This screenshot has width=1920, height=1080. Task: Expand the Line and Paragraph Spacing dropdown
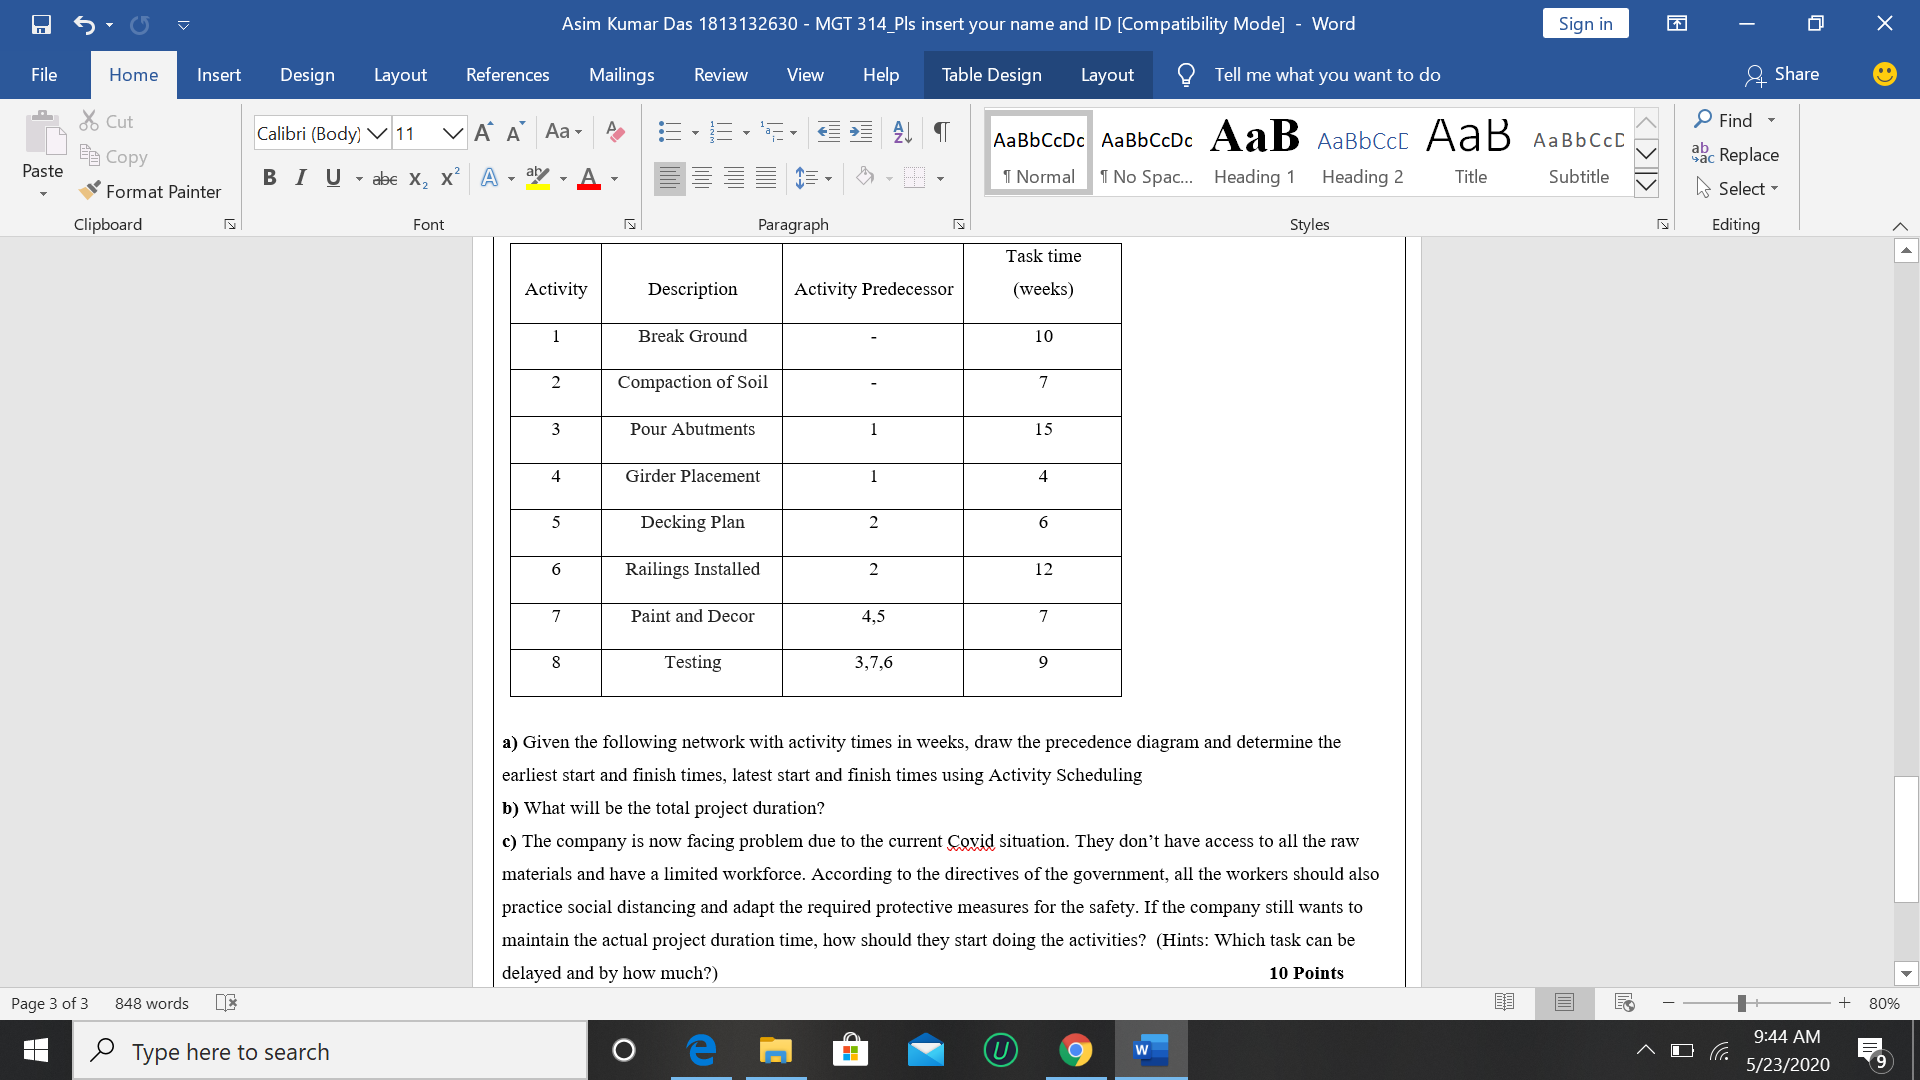click(x=831, y=178)
